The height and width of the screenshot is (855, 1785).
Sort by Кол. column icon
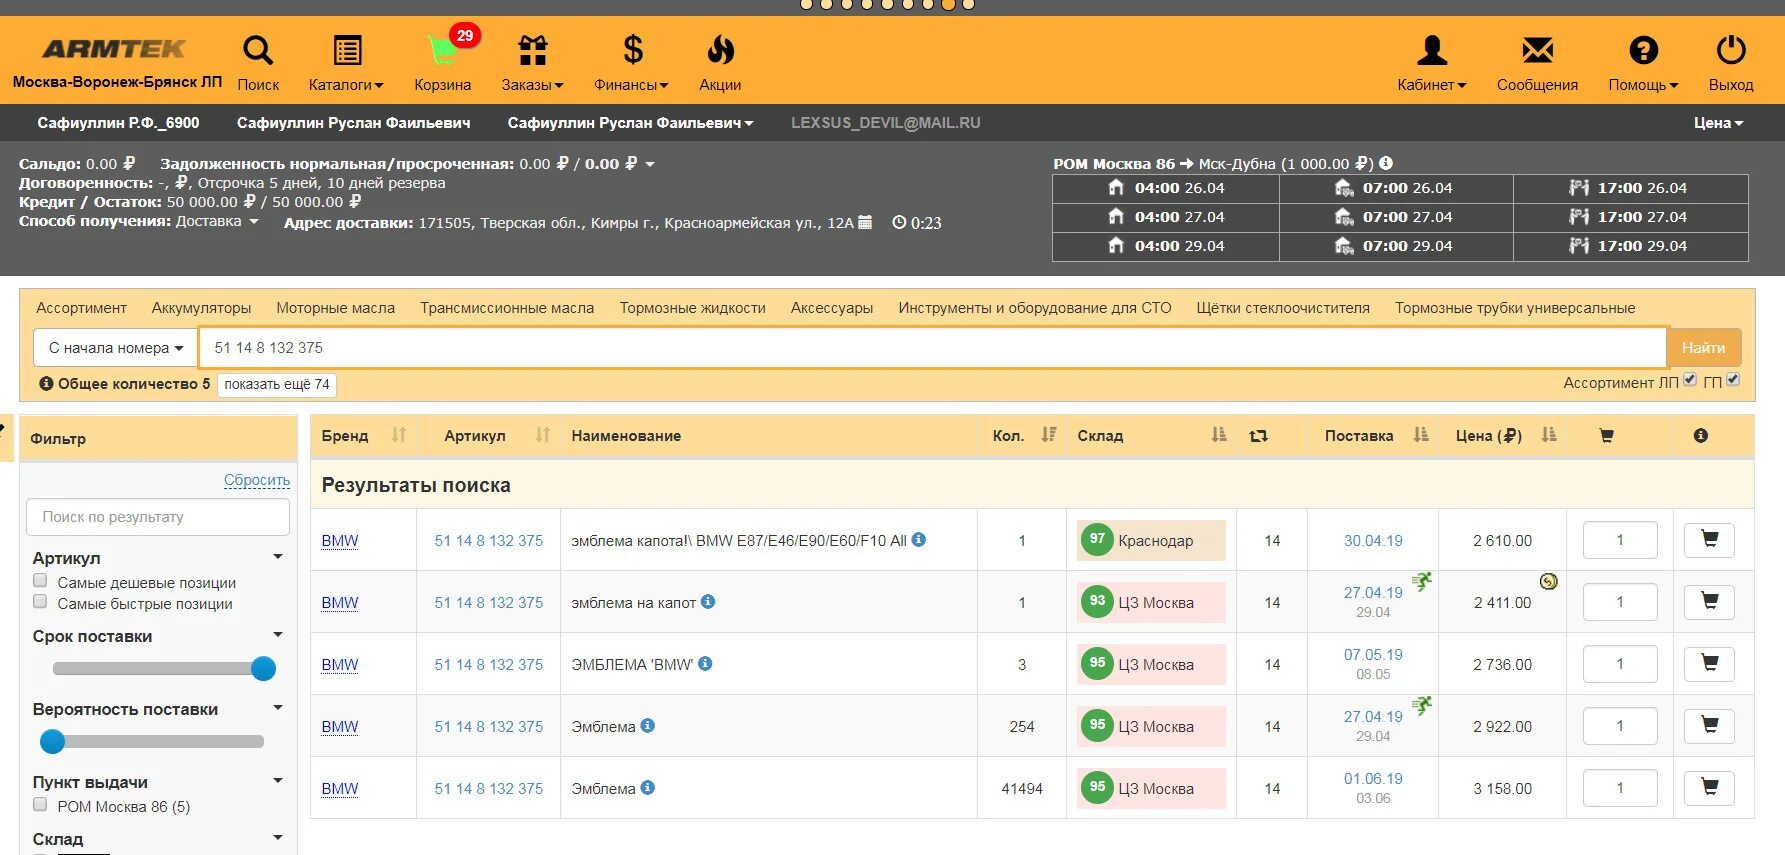(1048, 435)
